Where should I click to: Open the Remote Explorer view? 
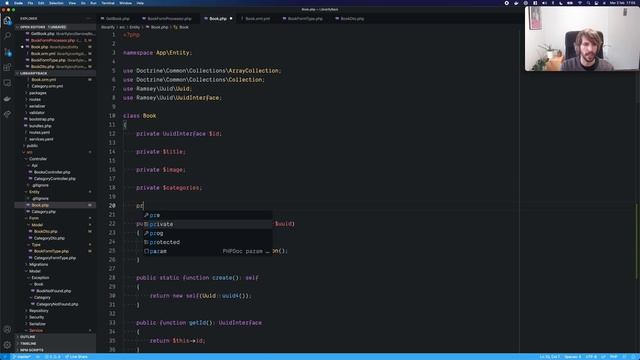(7, 83)
